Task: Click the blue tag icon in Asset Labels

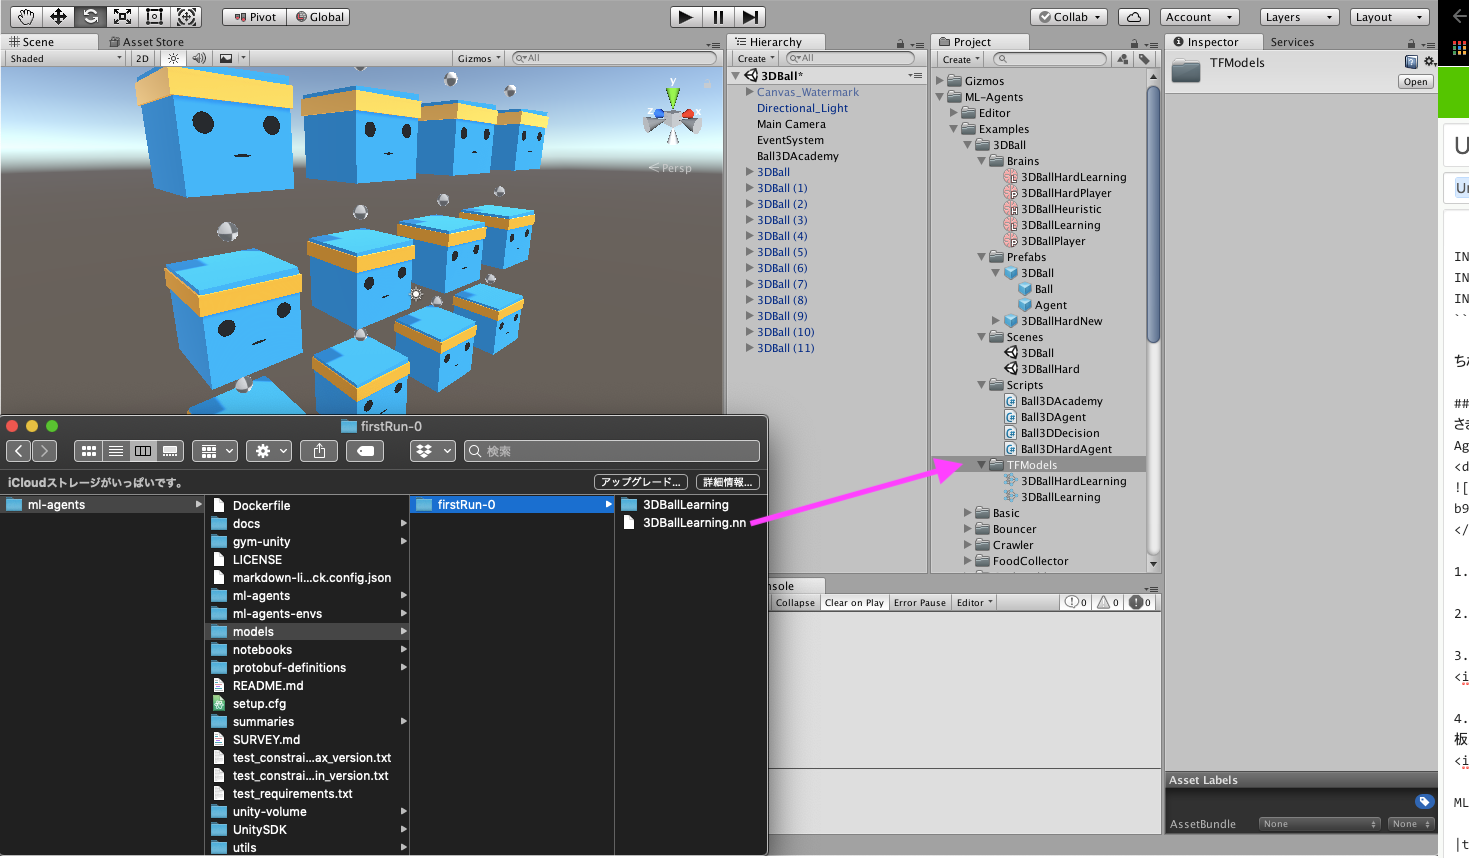Action: 1424,800
